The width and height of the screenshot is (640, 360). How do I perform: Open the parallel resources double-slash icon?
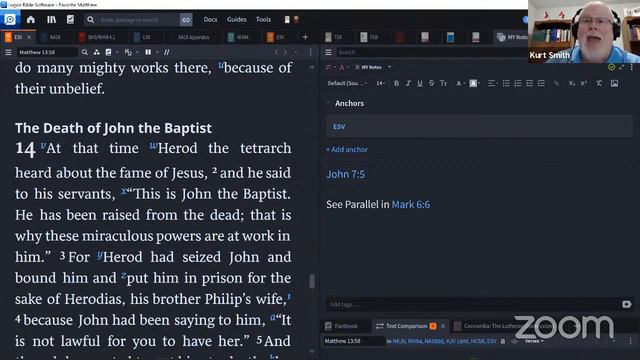(167, 52)
